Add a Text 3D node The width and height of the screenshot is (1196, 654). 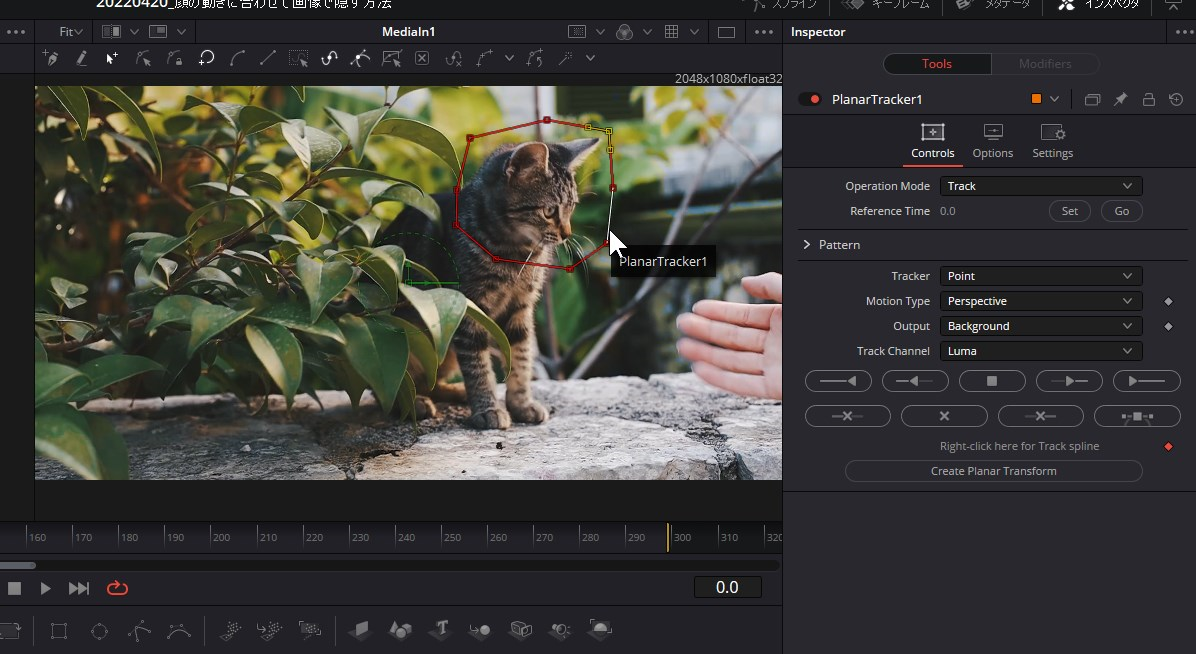pyautogui.click(x=441, y=630)
